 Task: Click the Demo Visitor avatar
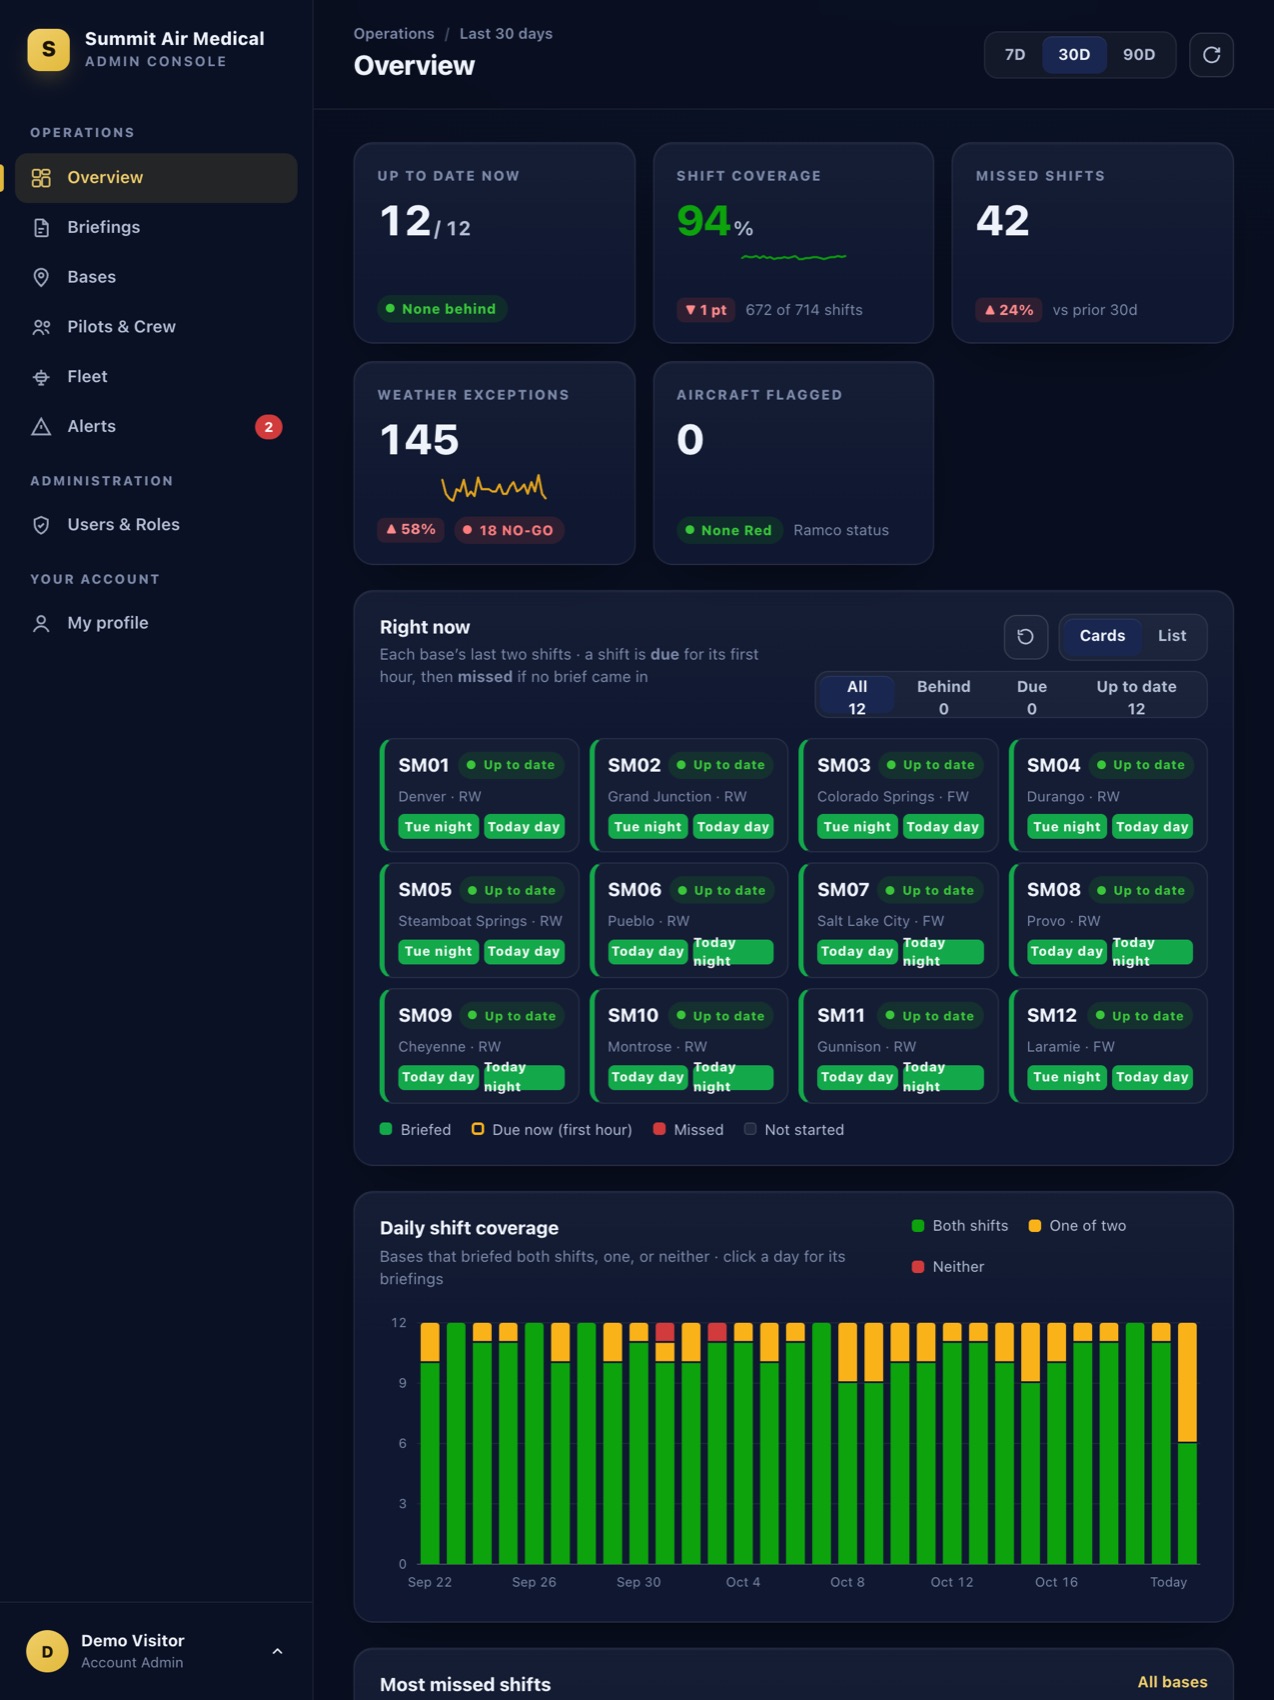coord(47,1651)
